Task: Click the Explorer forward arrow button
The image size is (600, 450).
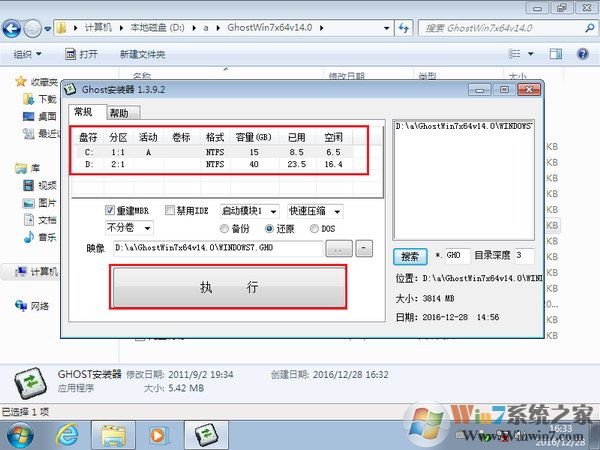Action: pyautogui.click(x=33, y=28)
